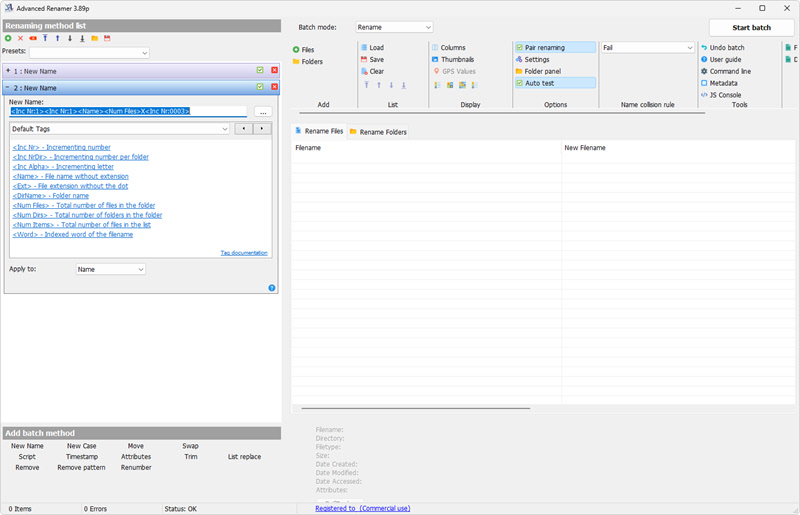This screenshot has width=800, height=515.
Task: Go to previous tag group arrow
Action: pos(244,129)
